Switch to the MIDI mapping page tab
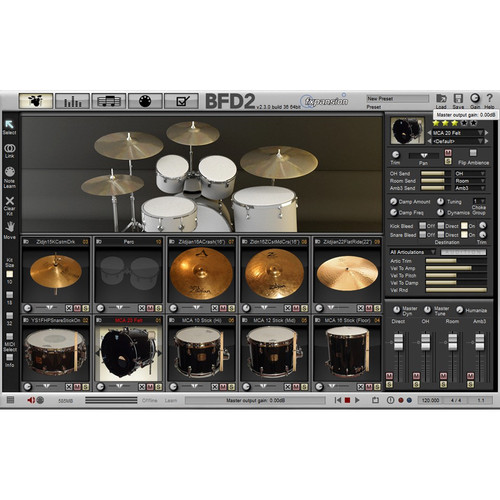This screenshot has height=500, width=500. coord(145,101)
